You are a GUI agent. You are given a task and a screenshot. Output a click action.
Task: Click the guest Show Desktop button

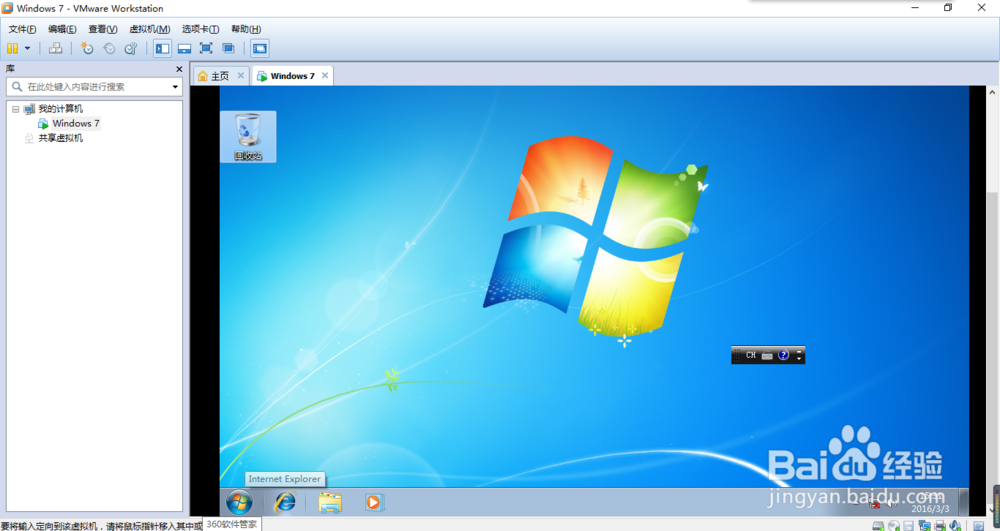pos(964,502)
